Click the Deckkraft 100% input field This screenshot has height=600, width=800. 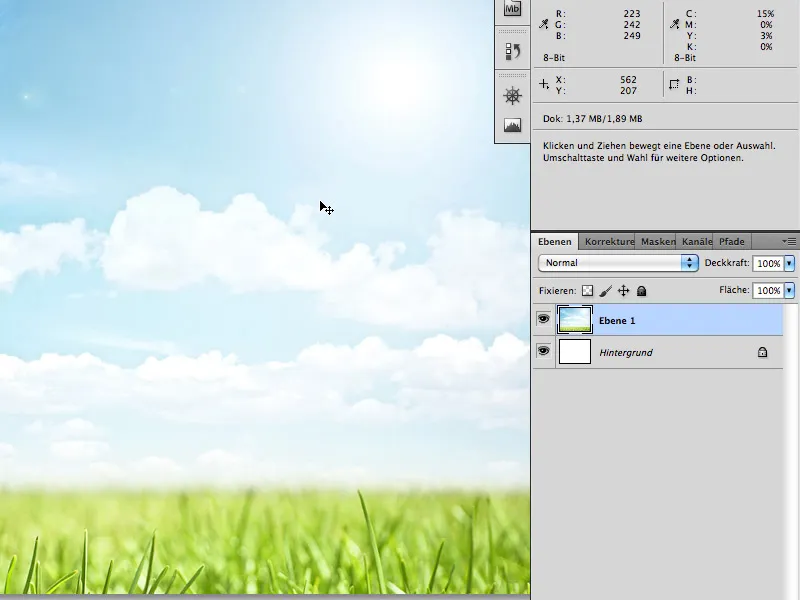(x=768, y=263)
